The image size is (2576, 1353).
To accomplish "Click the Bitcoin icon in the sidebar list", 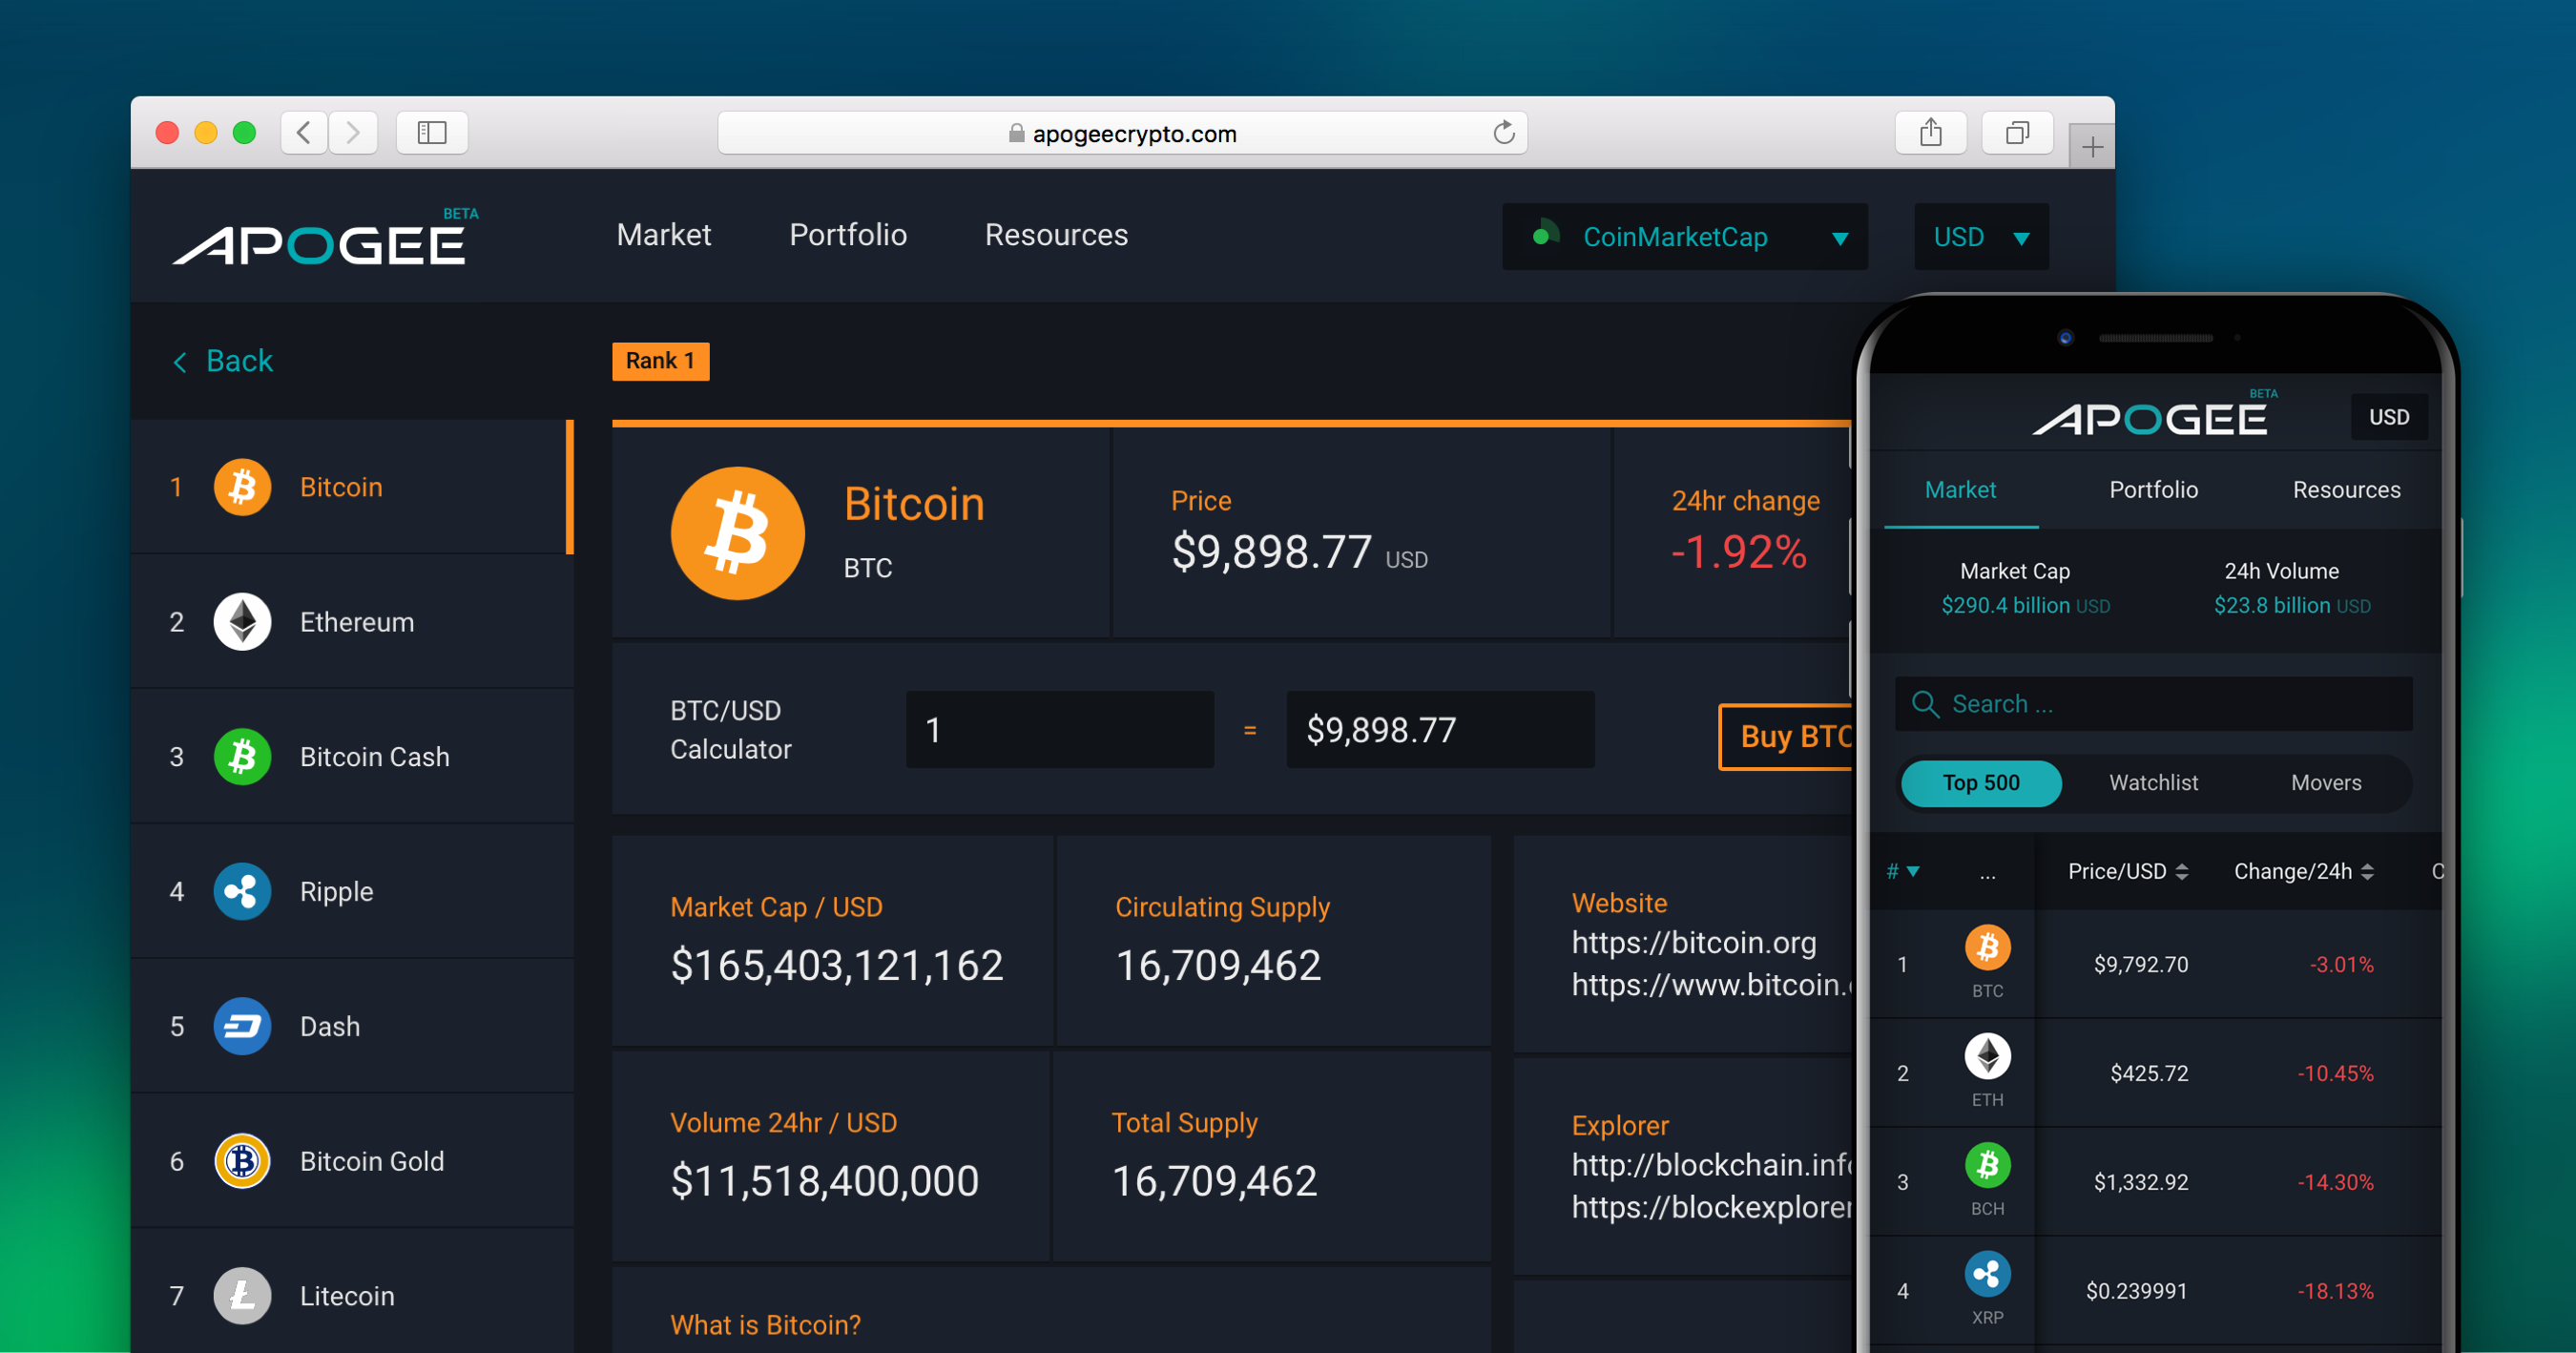I will [x=242, y=487].
